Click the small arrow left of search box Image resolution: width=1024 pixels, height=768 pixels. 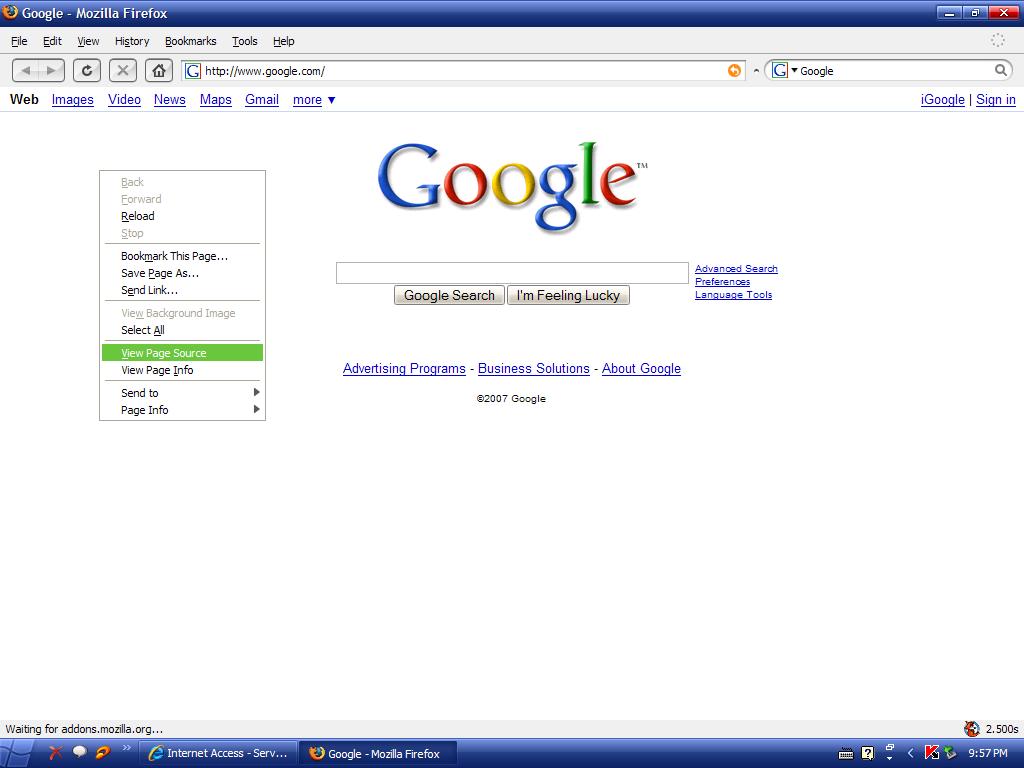click(x=756, y=71)
